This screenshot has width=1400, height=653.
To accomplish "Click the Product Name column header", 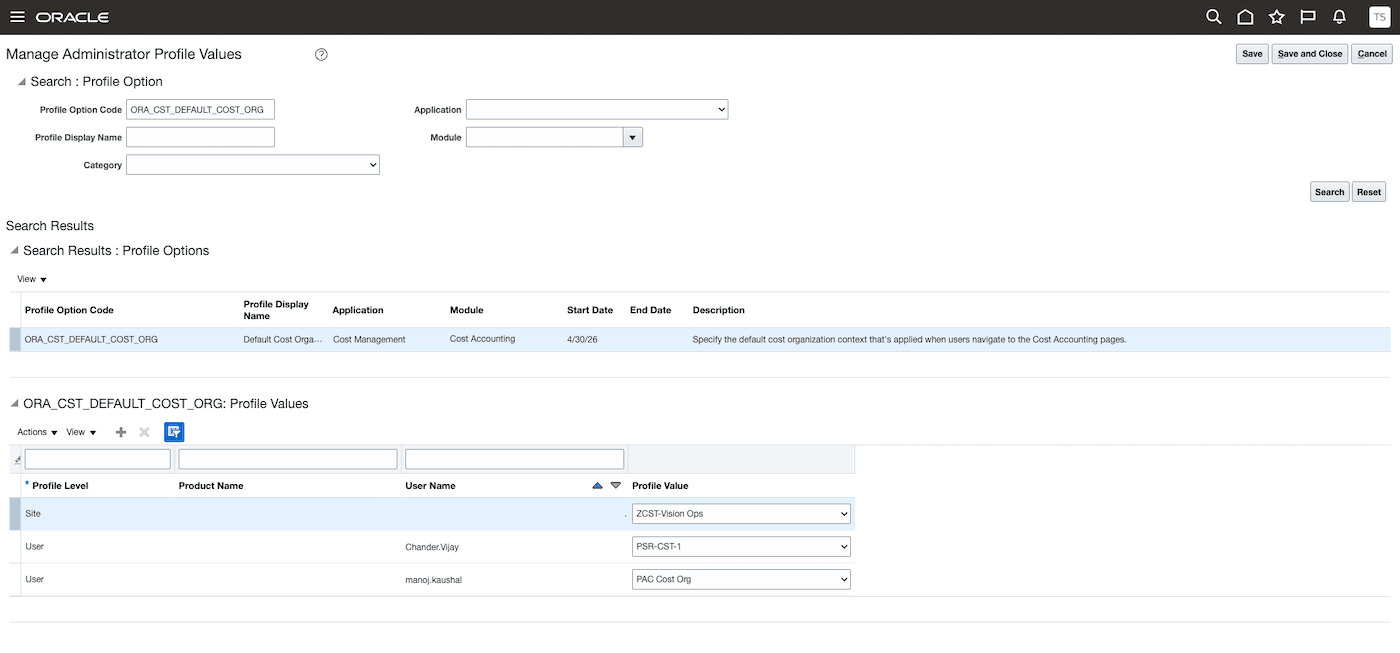I will [x=211, y=485].
